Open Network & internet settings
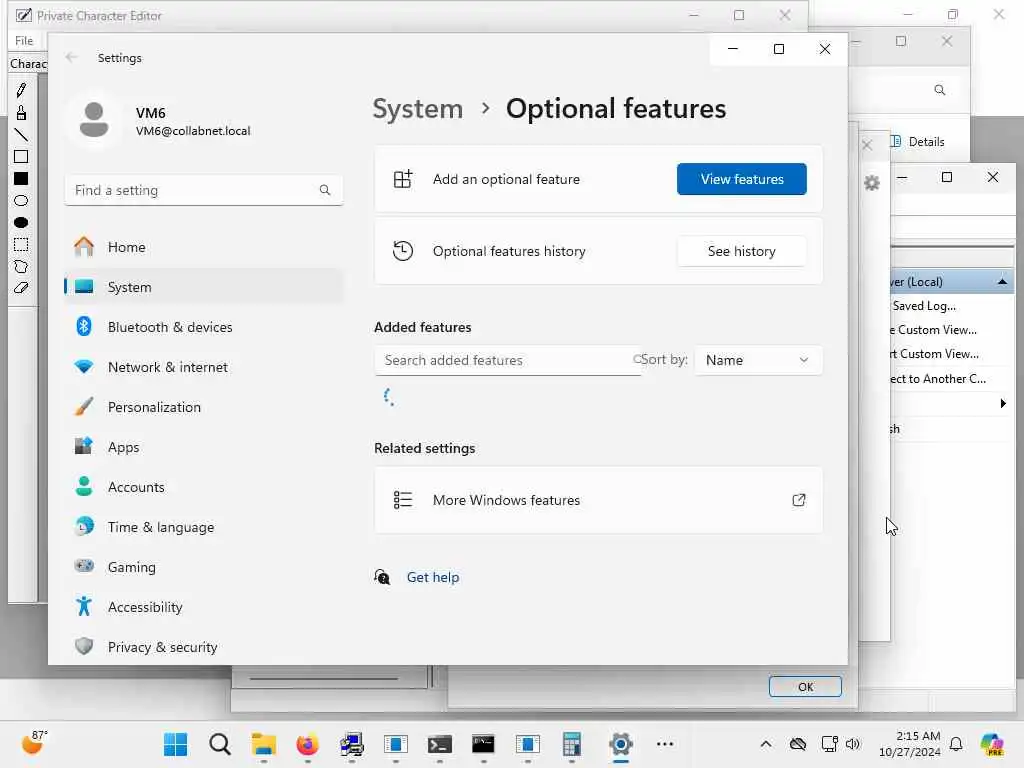This screenshot has width=1024, height=768. tap(204, 367)
